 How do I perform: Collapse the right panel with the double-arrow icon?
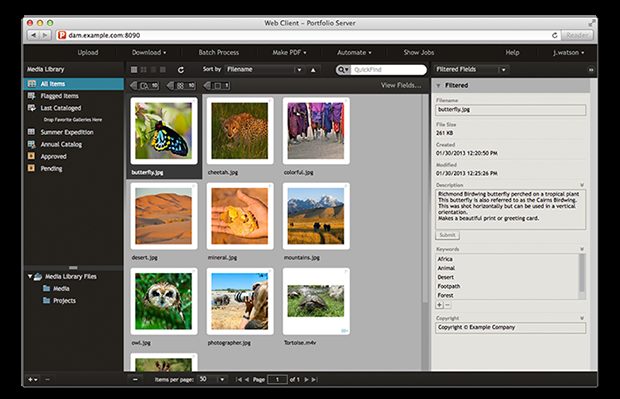click(x=591, y=70)
